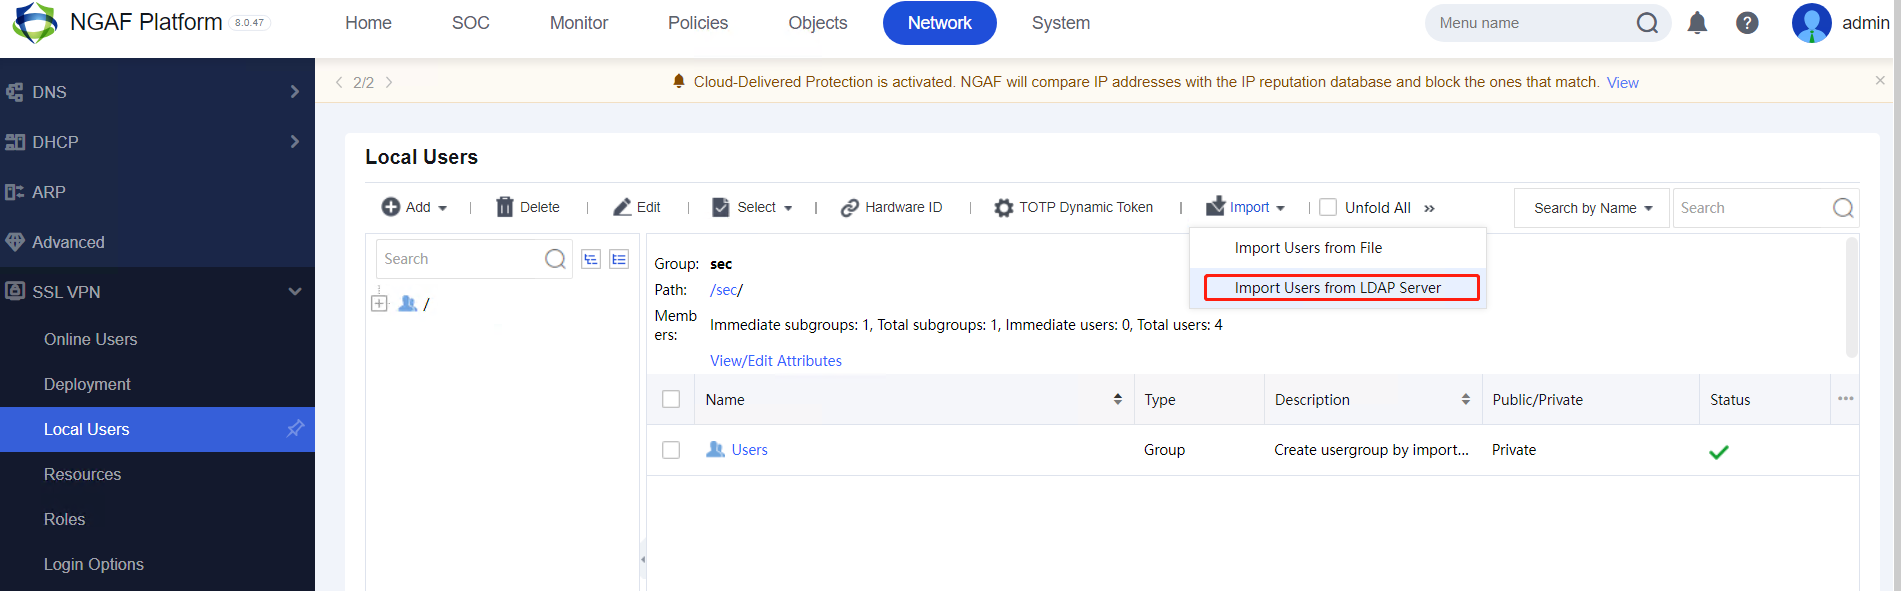
Task: Dismiss the notification banner with X
Action: tap(1880, 80)
